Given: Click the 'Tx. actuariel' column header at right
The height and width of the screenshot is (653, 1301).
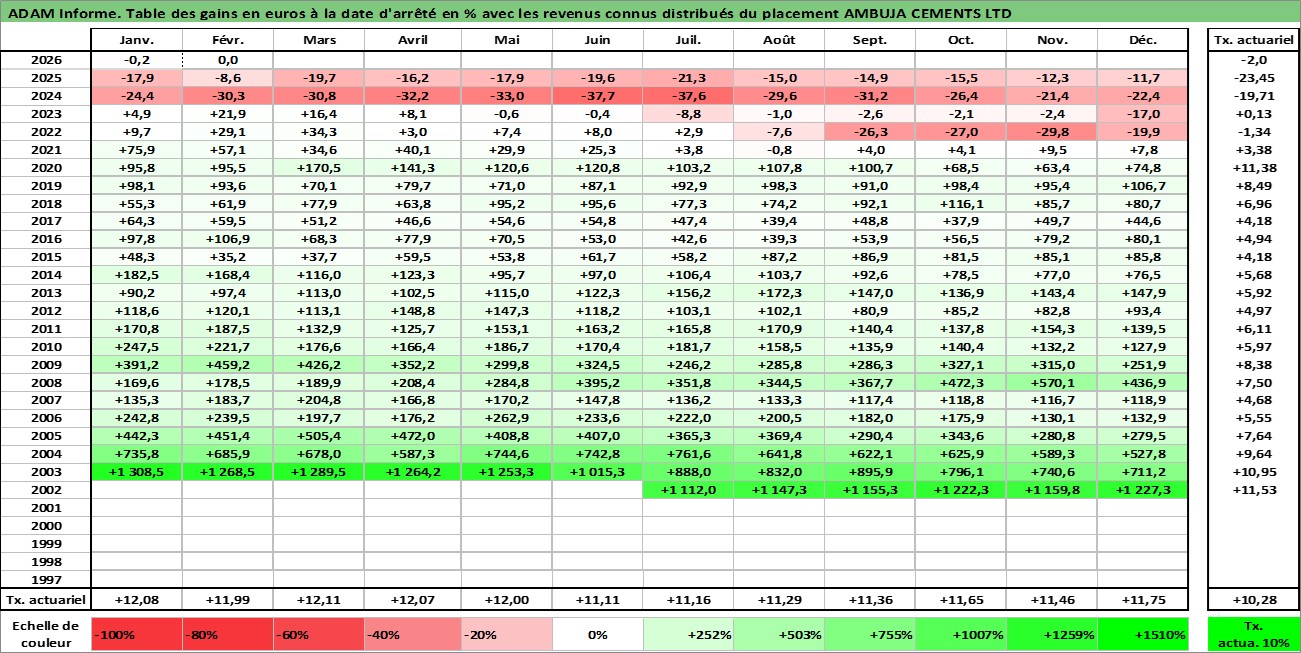Looking at the screenshot, I should click(1254, 40).
